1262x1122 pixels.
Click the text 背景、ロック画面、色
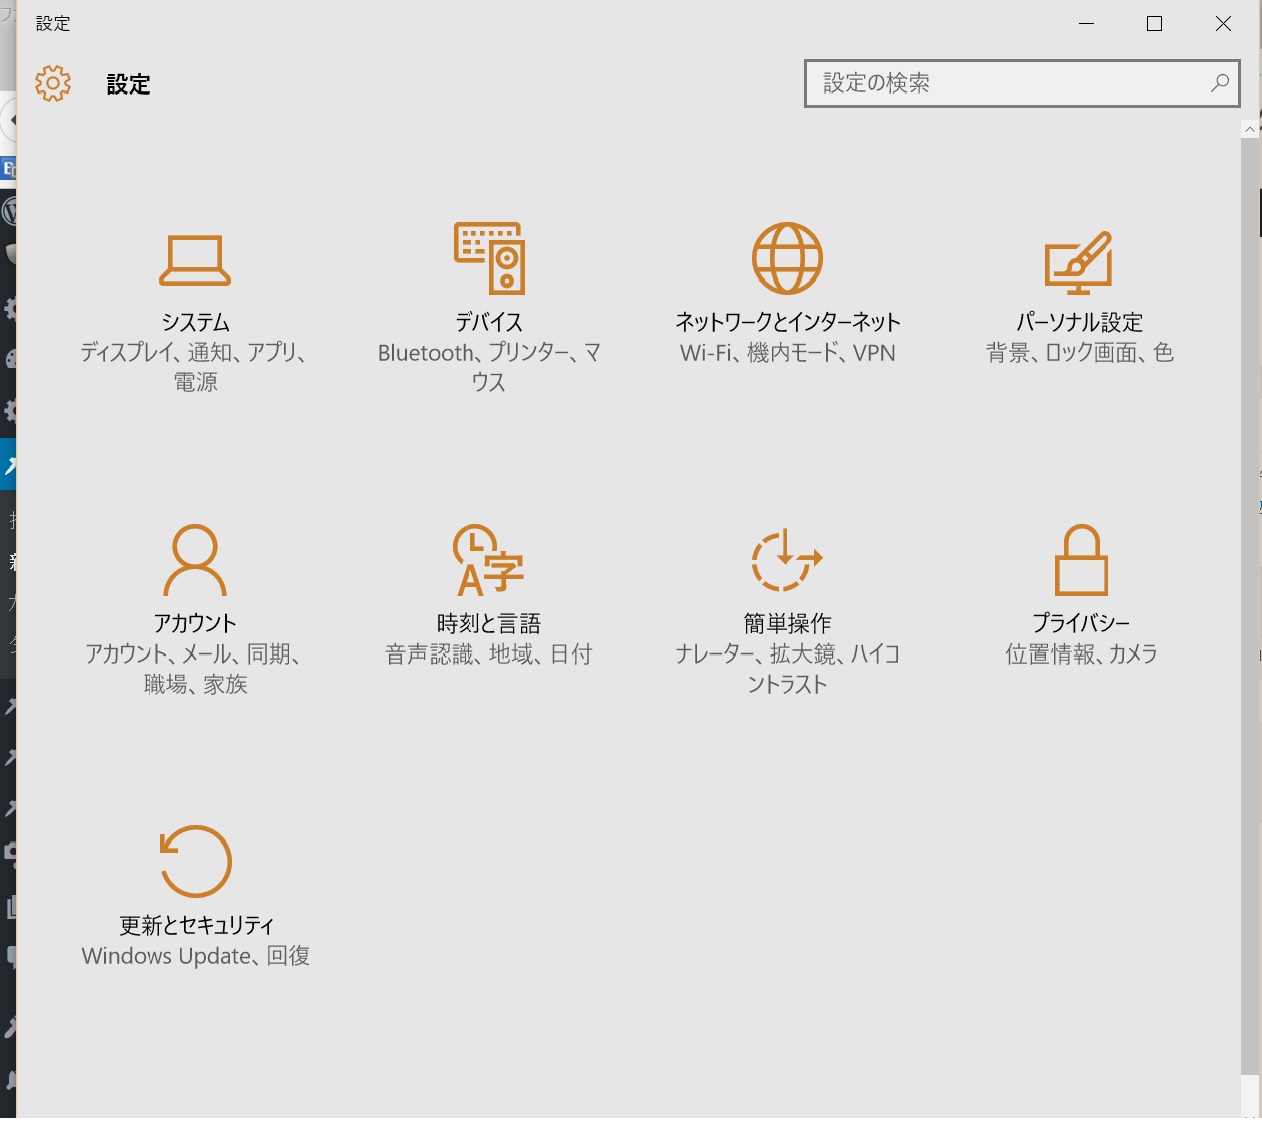click(1080, 353)
